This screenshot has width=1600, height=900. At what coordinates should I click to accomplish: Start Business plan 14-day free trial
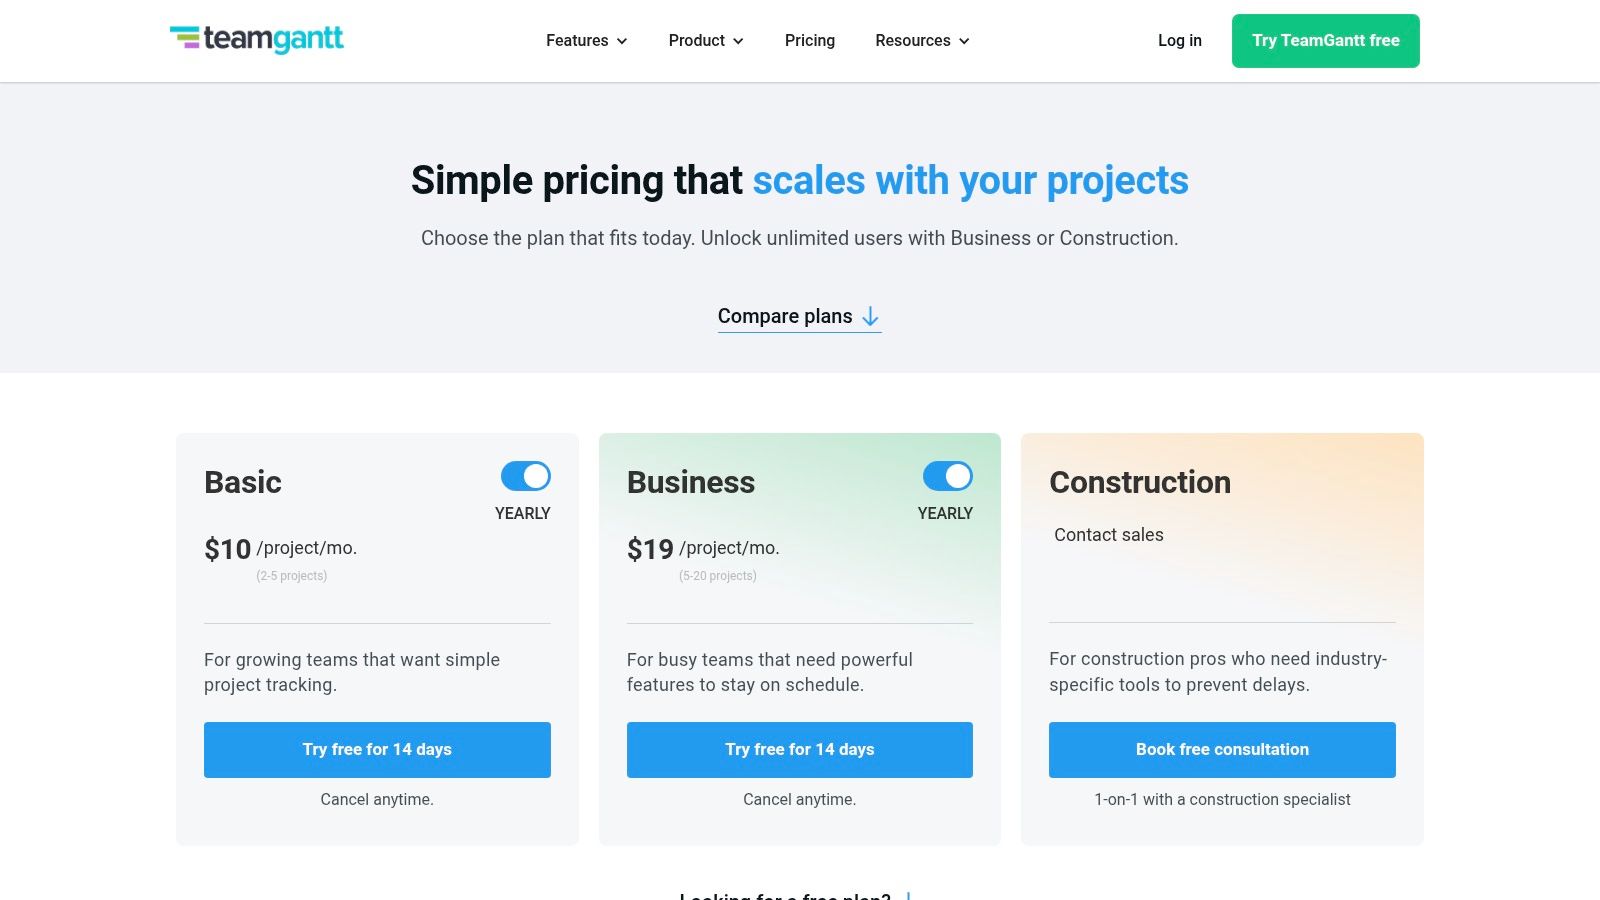800,750
